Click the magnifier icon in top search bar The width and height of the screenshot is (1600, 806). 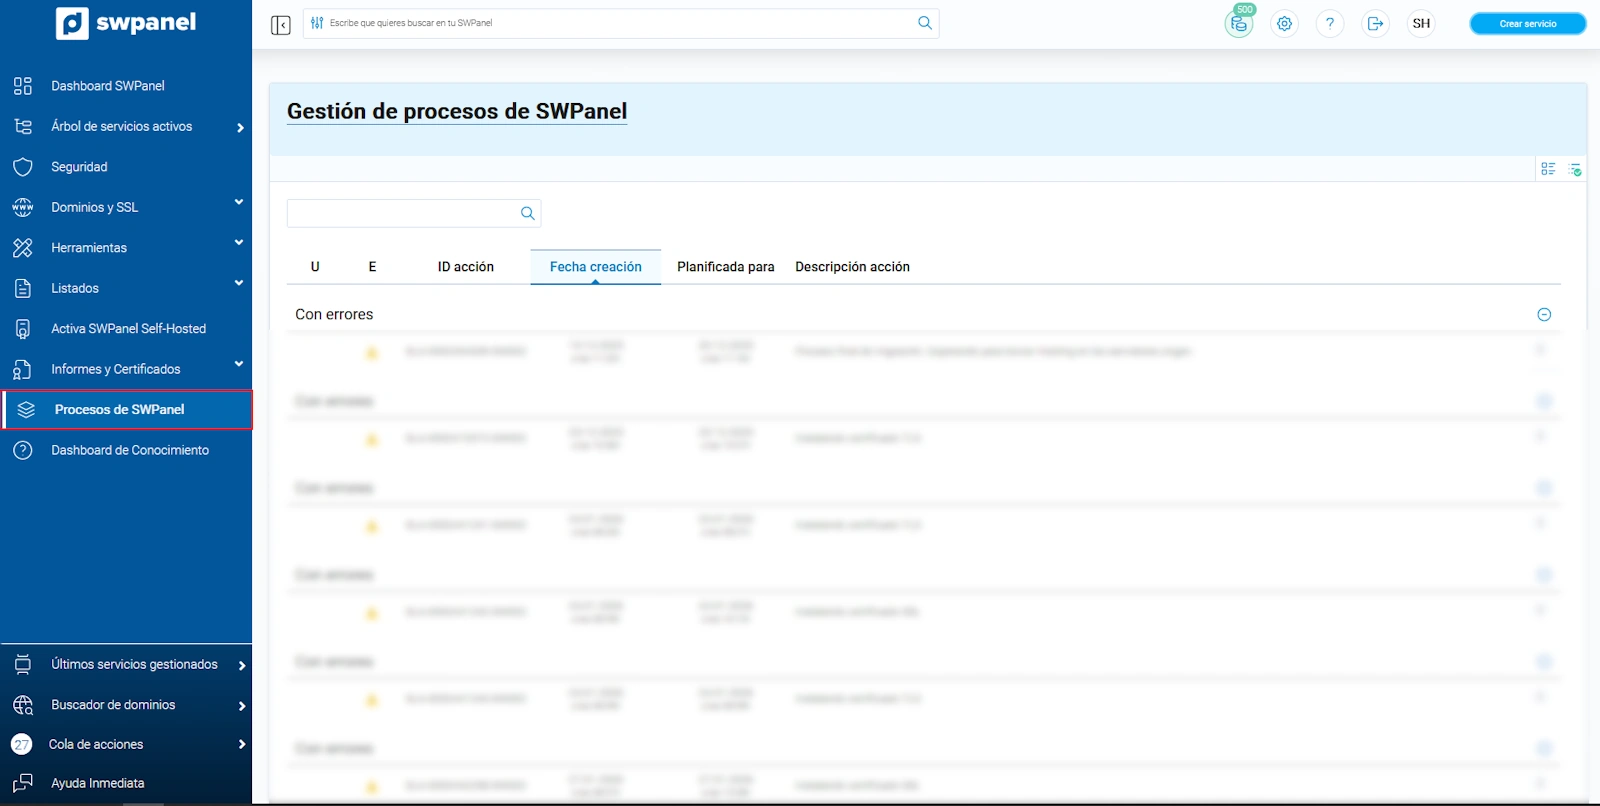point(925,23)
